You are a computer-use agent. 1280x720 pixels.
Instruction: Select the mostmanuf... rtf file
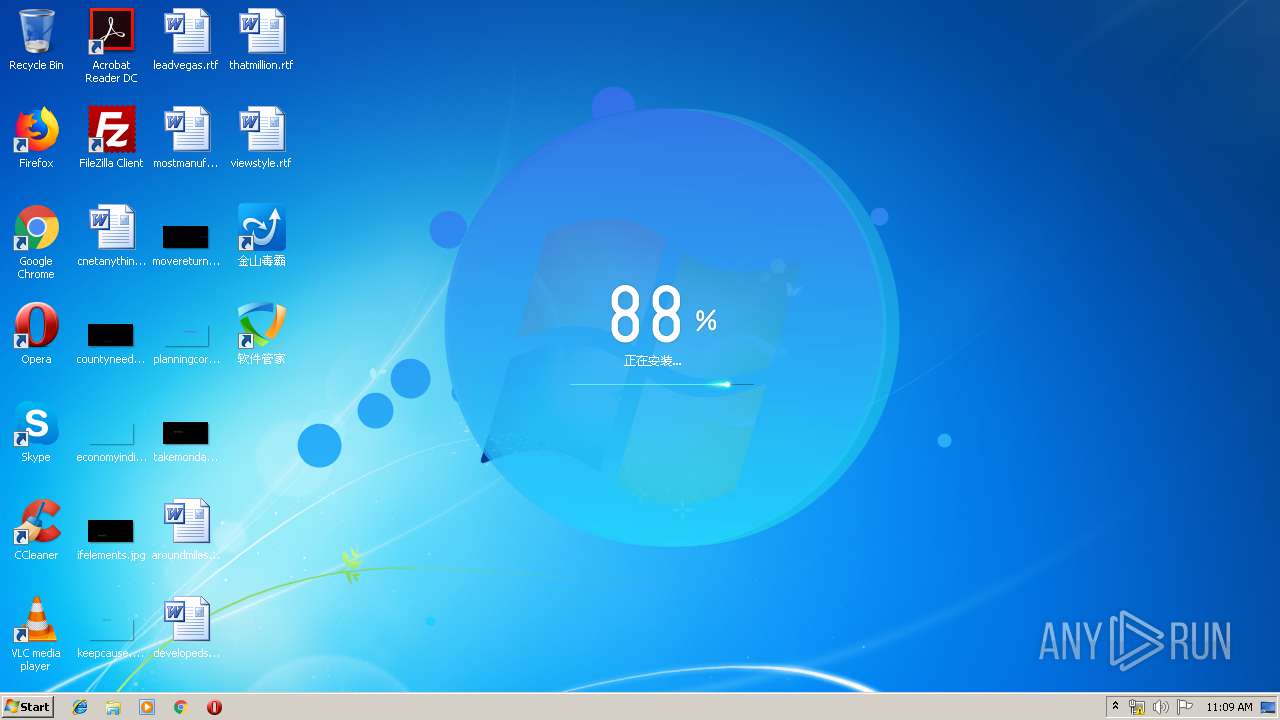tap(186, 138)
